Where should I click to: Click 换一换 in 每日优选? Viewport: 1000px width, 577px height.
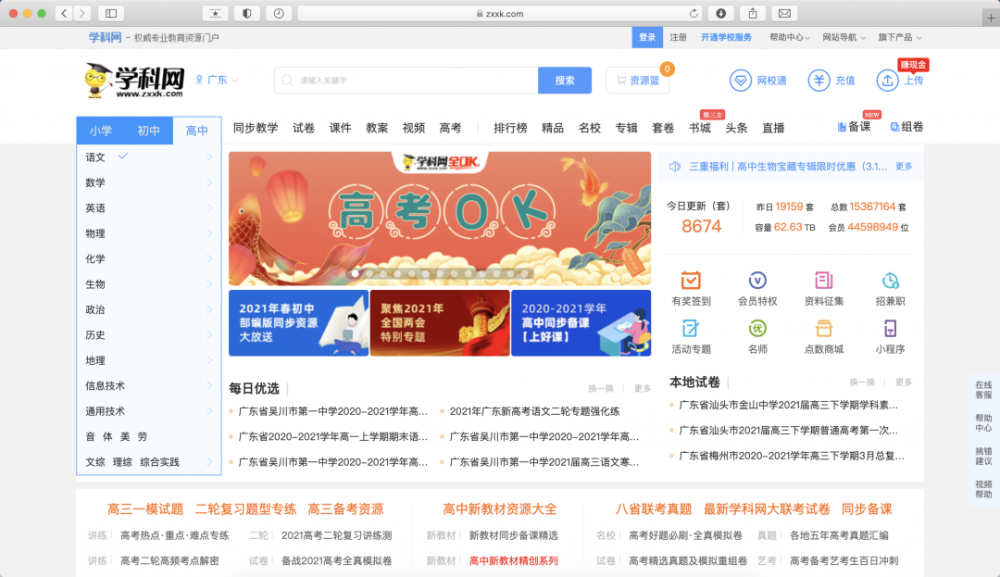601,388
